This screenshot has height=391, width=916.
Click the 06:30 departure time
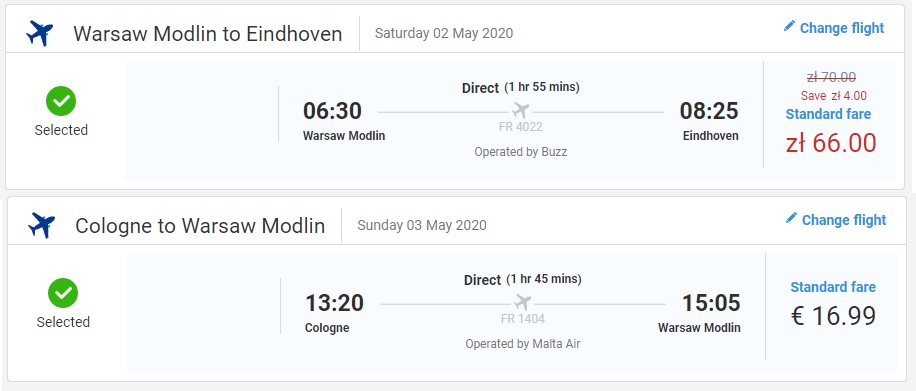(332, 111)
